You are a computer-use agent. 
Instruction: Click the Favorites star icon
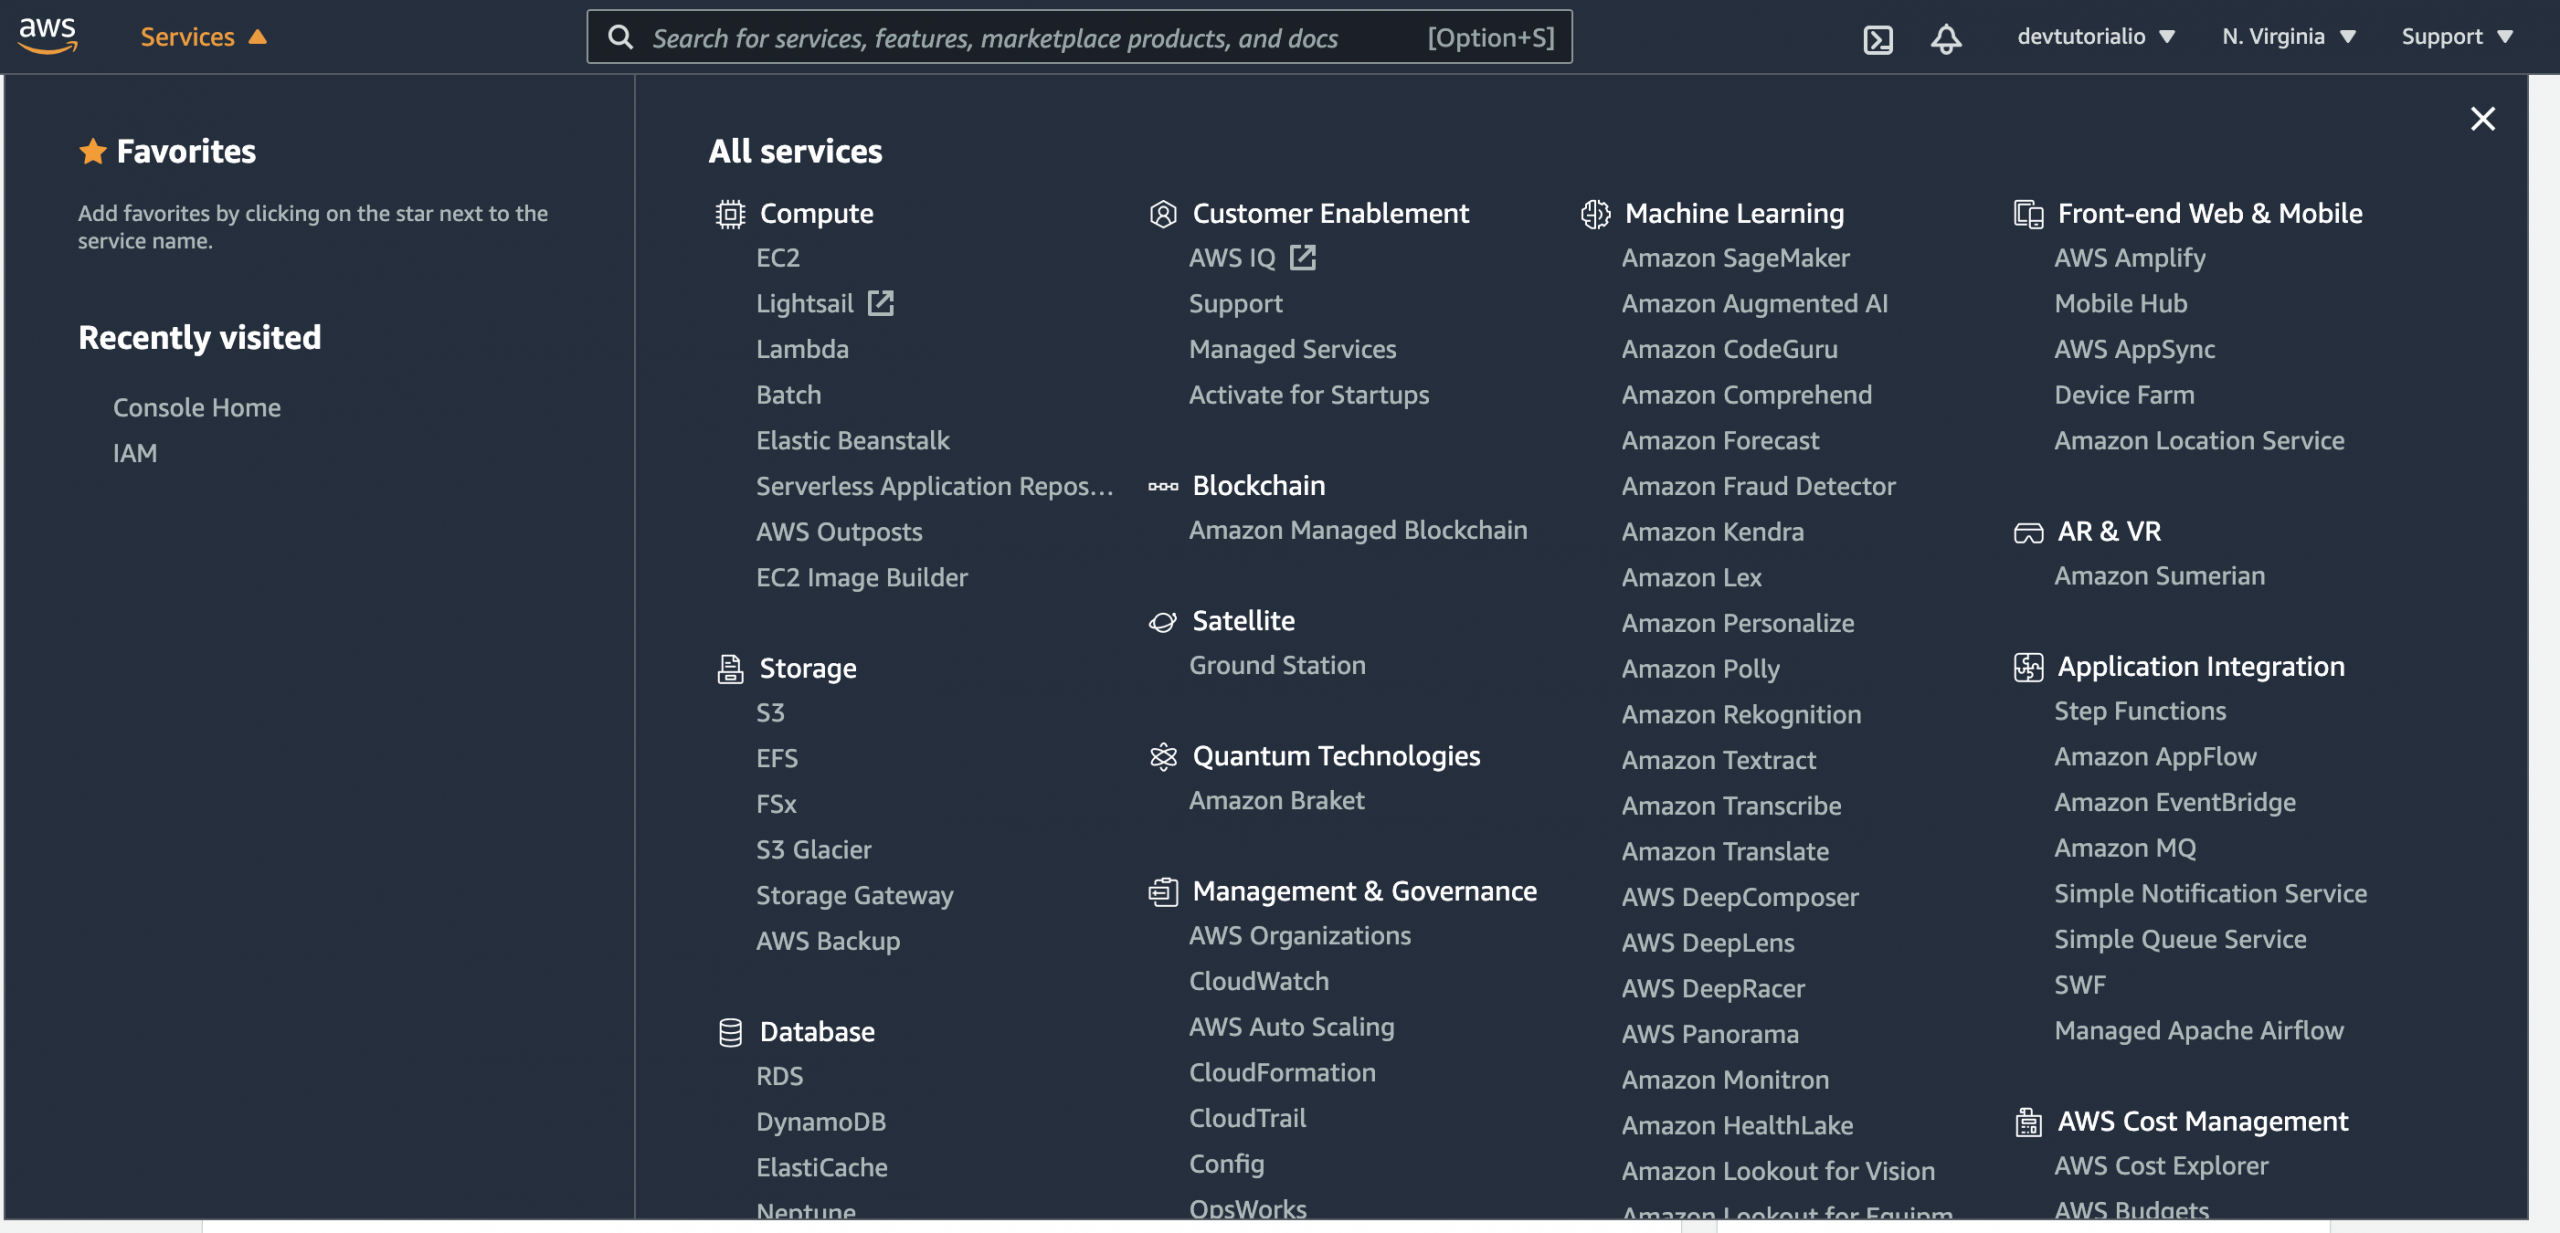pyautogui.click(x=93, y=151)
